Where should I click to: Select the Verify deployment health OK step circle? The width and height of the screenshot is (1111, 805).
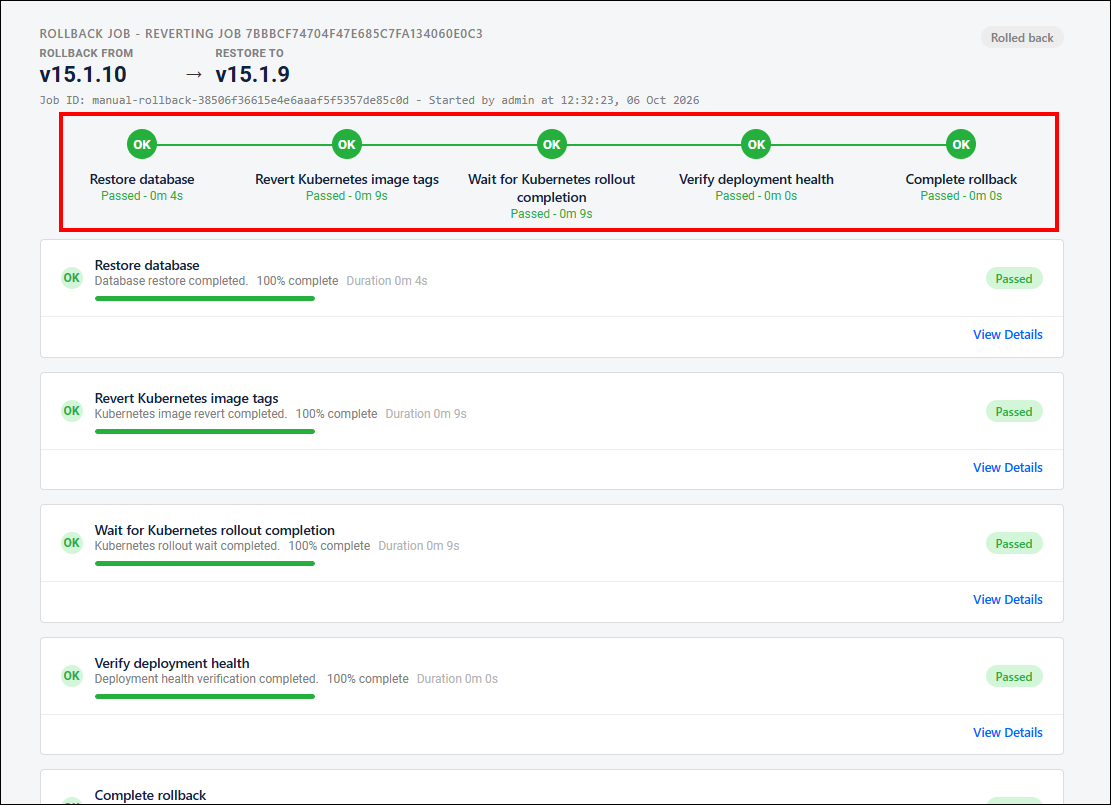point(756,145)
